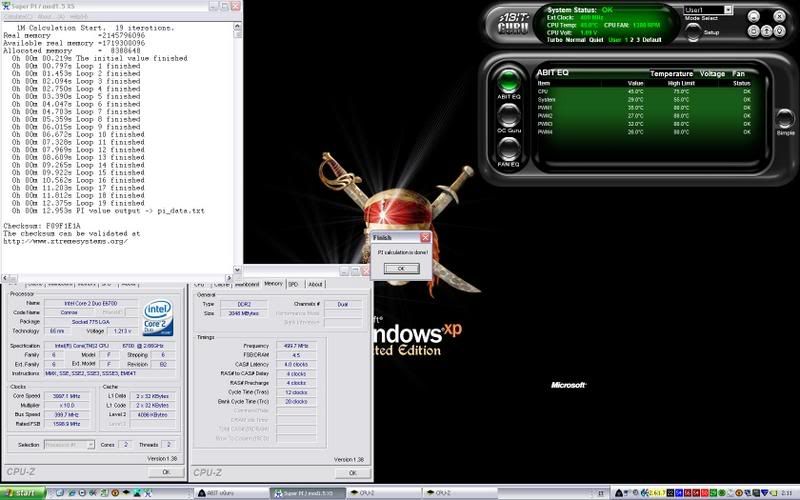The height and width of the screenshot is (500, 800).
Task: Open the OC Guru panel
Action: [x=508, y=114]
